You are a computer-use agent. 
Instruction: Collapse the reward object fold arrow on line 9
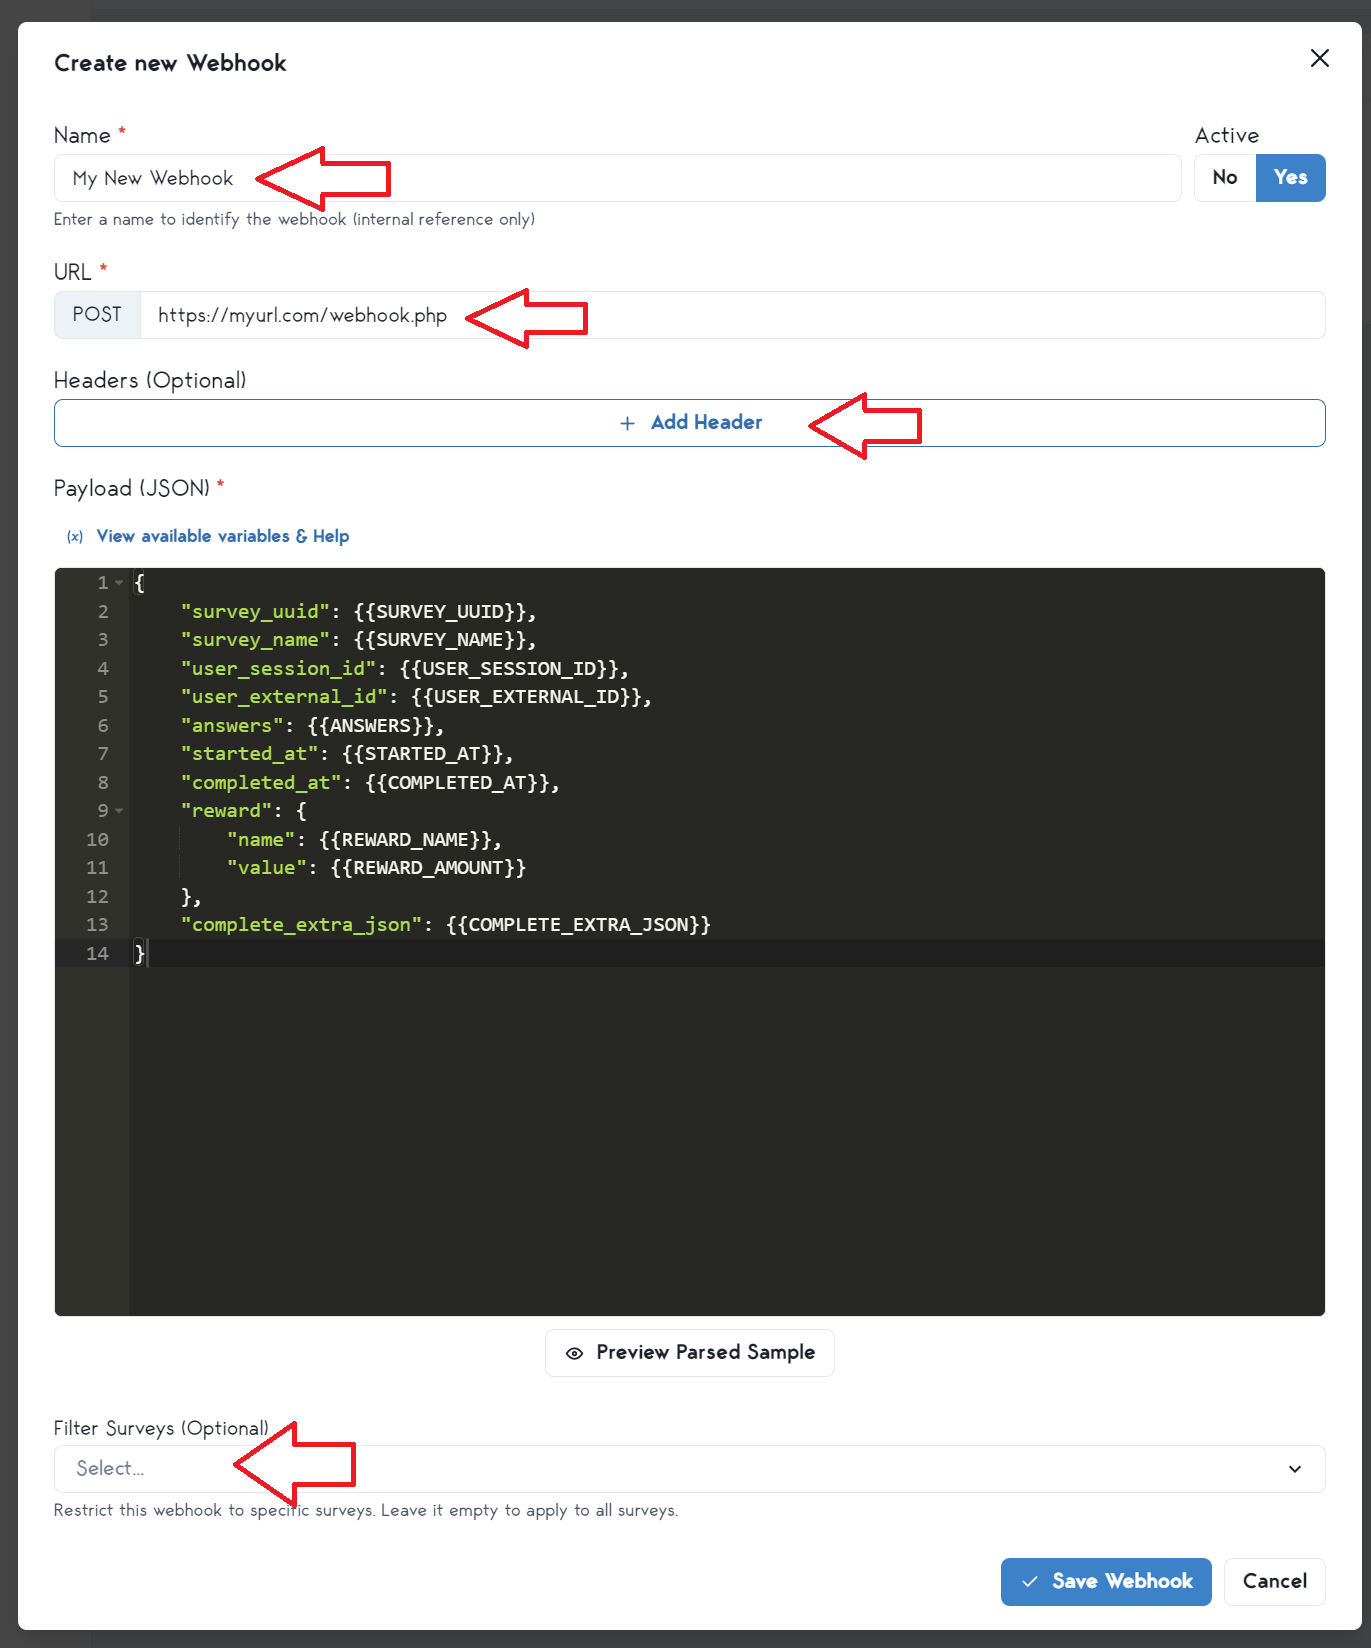119,811
